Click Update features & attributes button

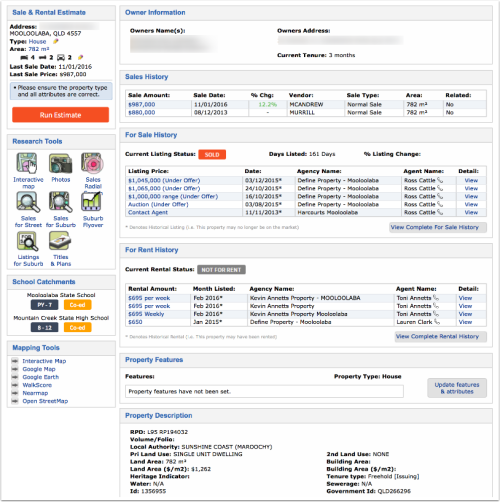[457, 388]
